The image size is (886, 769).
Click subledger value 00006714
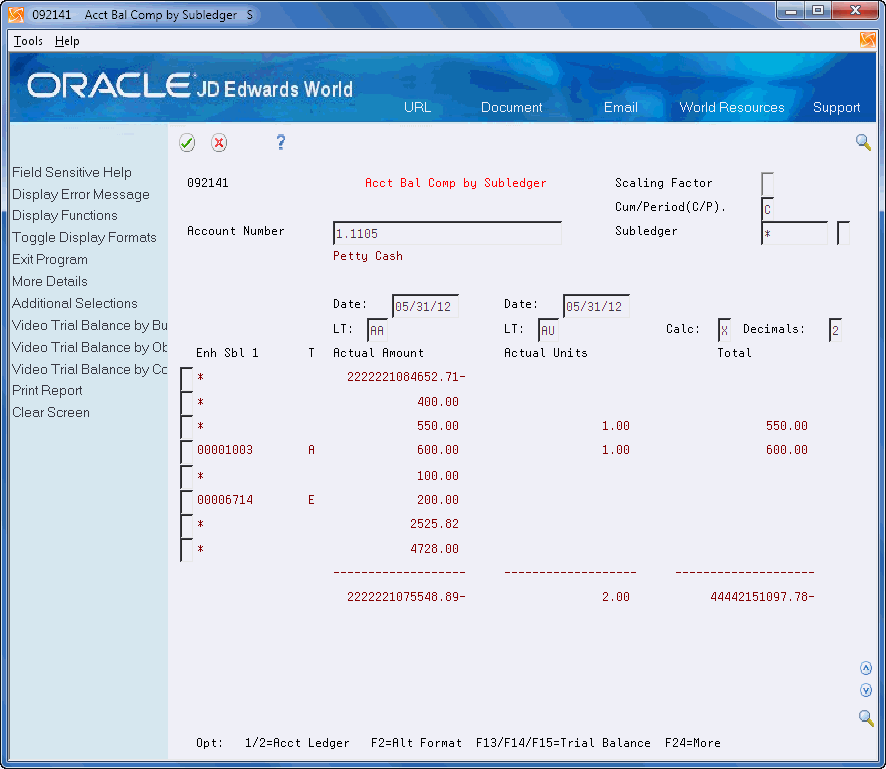point(225,500)
